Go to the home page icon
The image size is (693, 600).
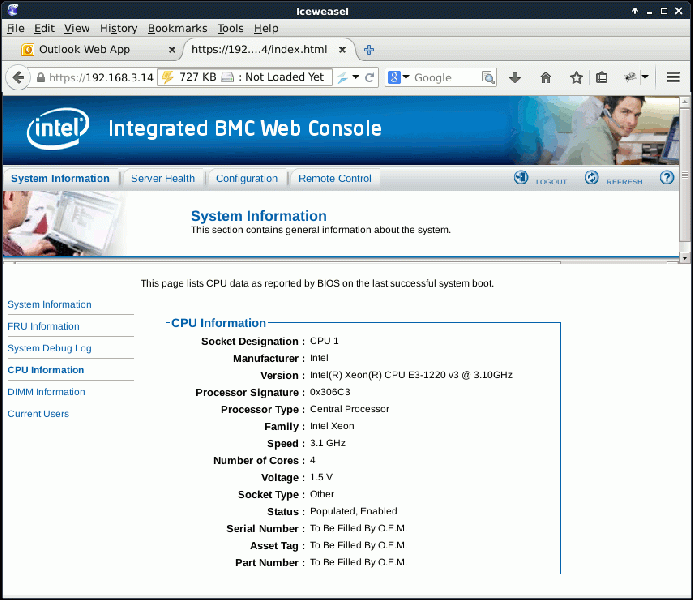pyautogui.click(x=546, y=78)
